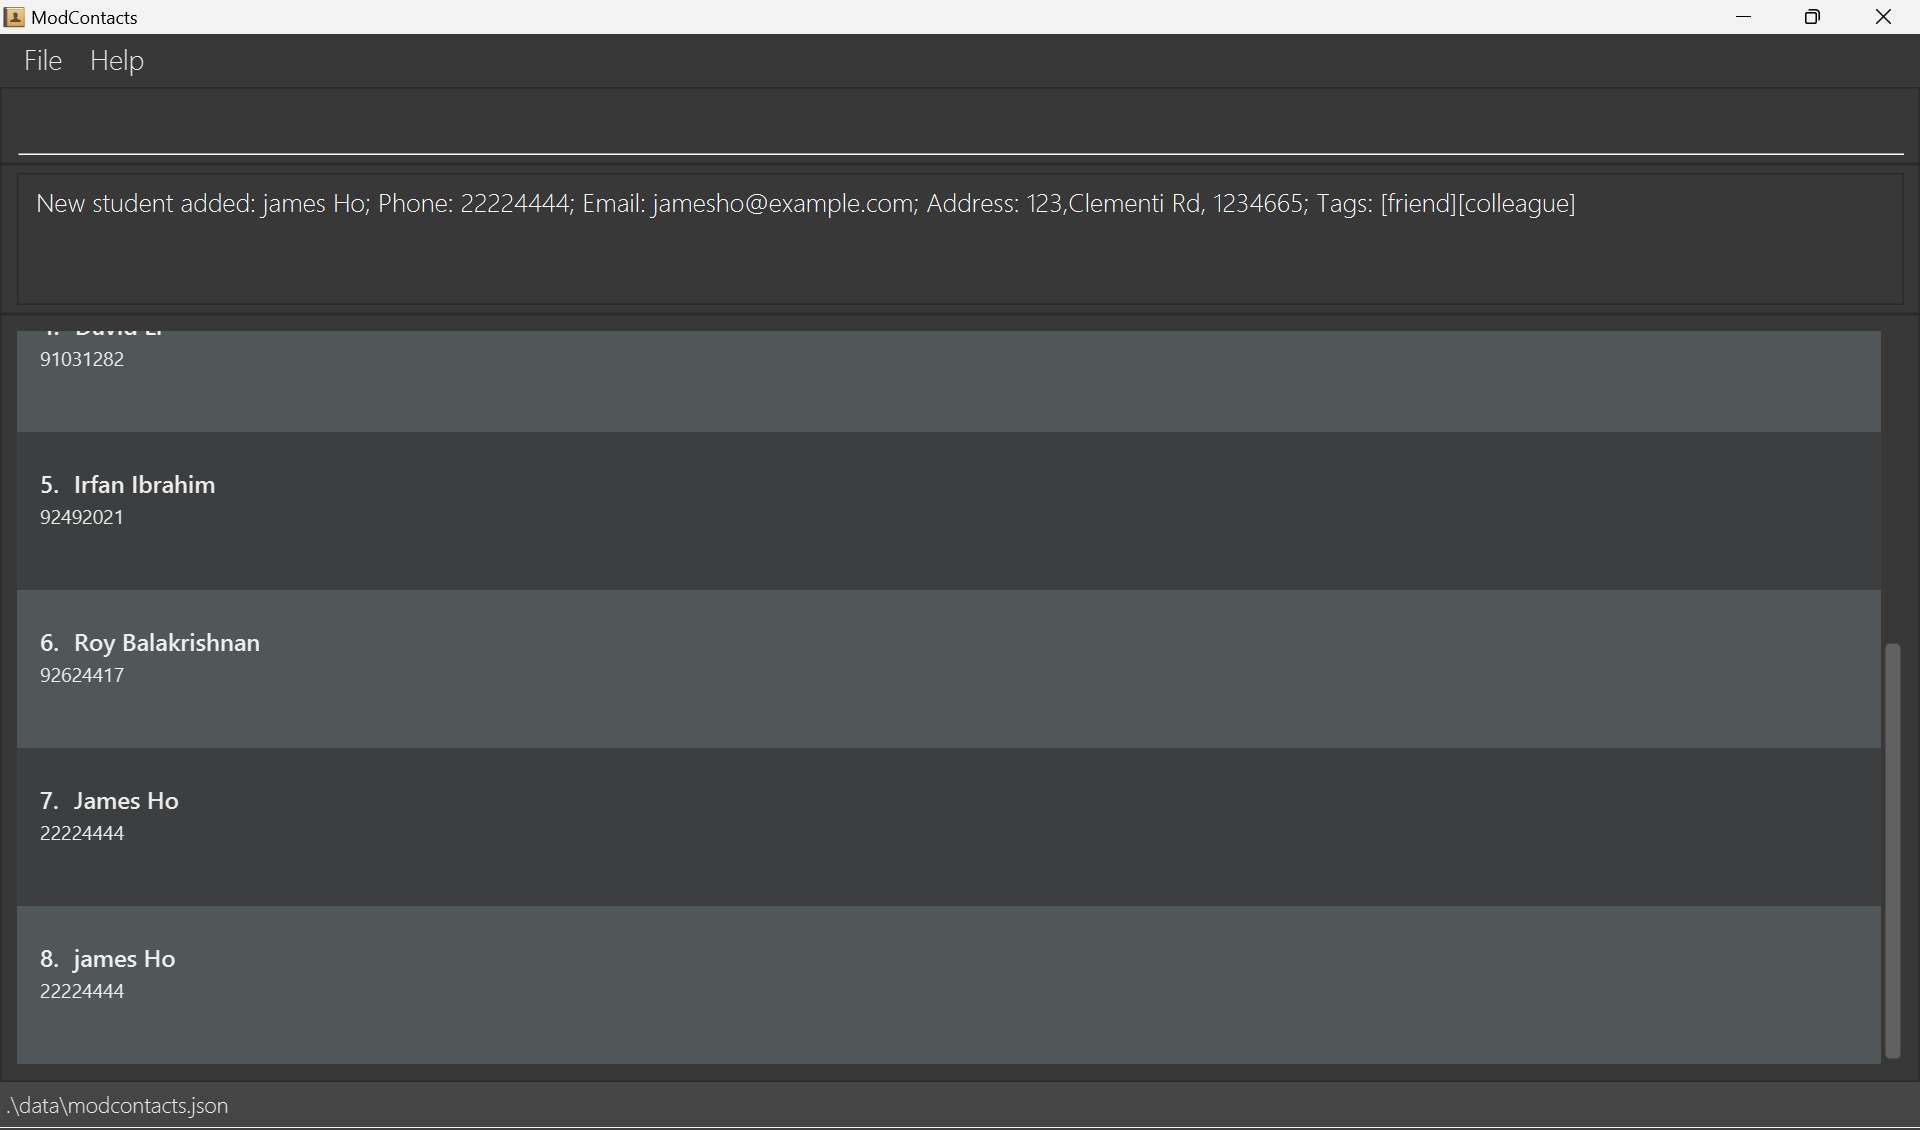The image size is (1920, 1130).
Task: Restore down the ModContacts window
Action: (1813, 17)
